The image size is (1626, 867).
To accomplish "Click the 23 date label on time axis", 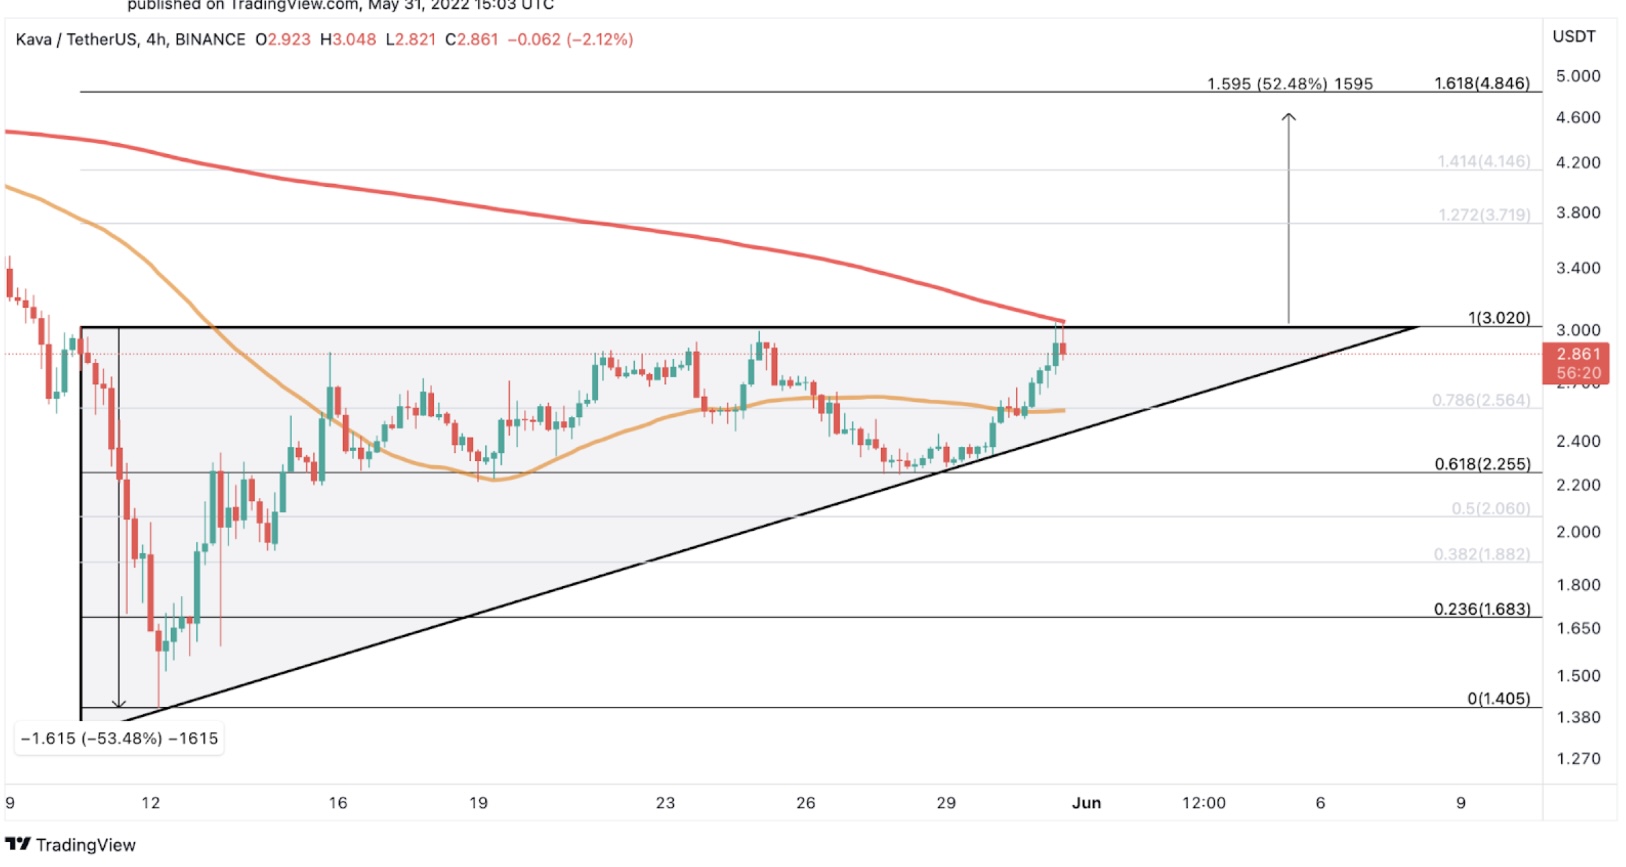I will 666,803.
